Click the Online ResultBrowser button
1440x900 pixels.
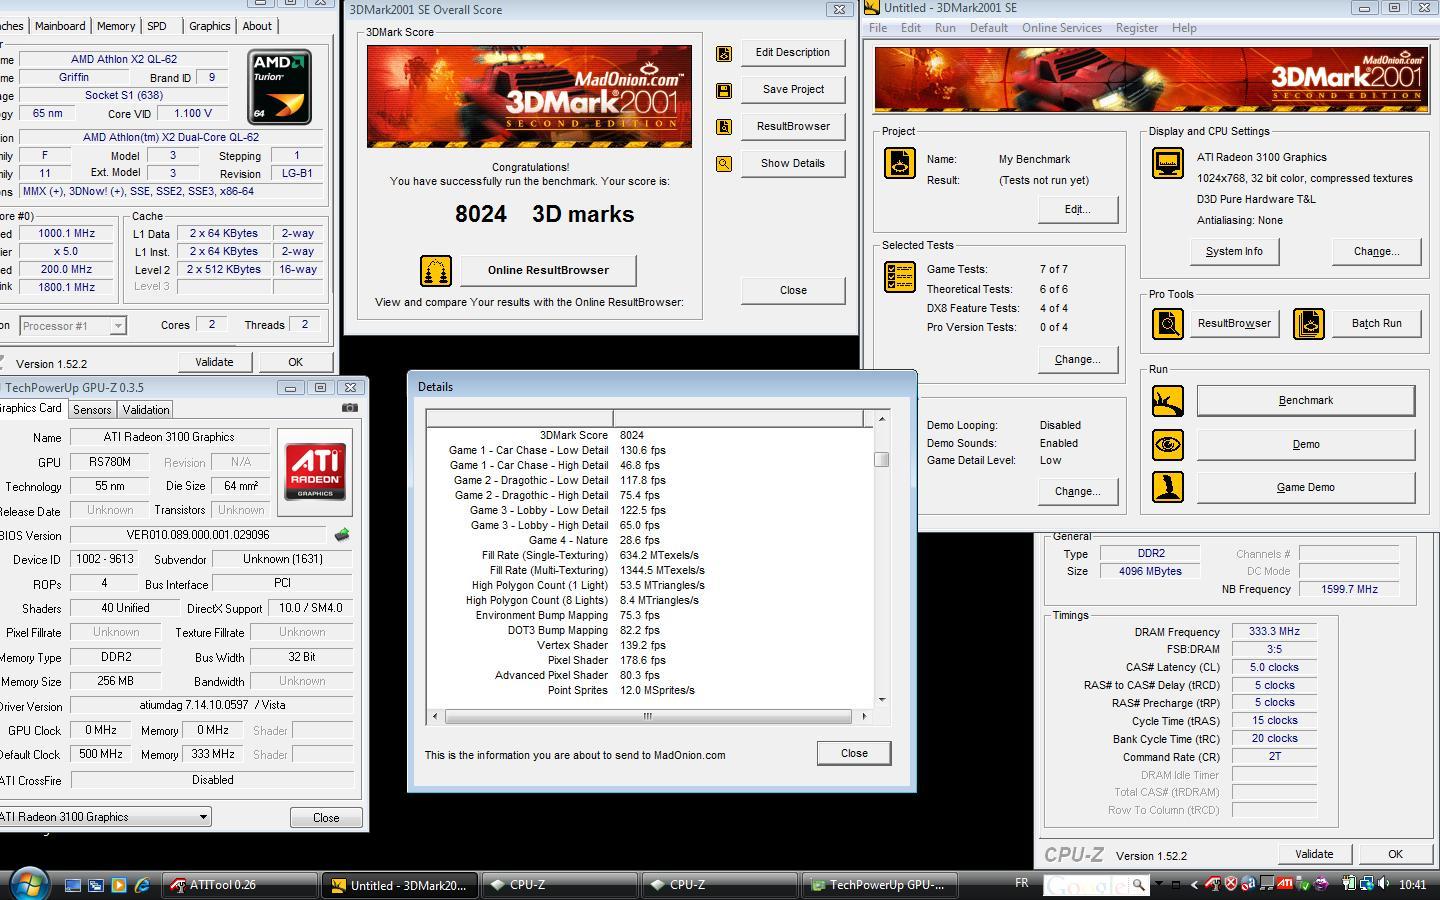(x=548, y=270)
